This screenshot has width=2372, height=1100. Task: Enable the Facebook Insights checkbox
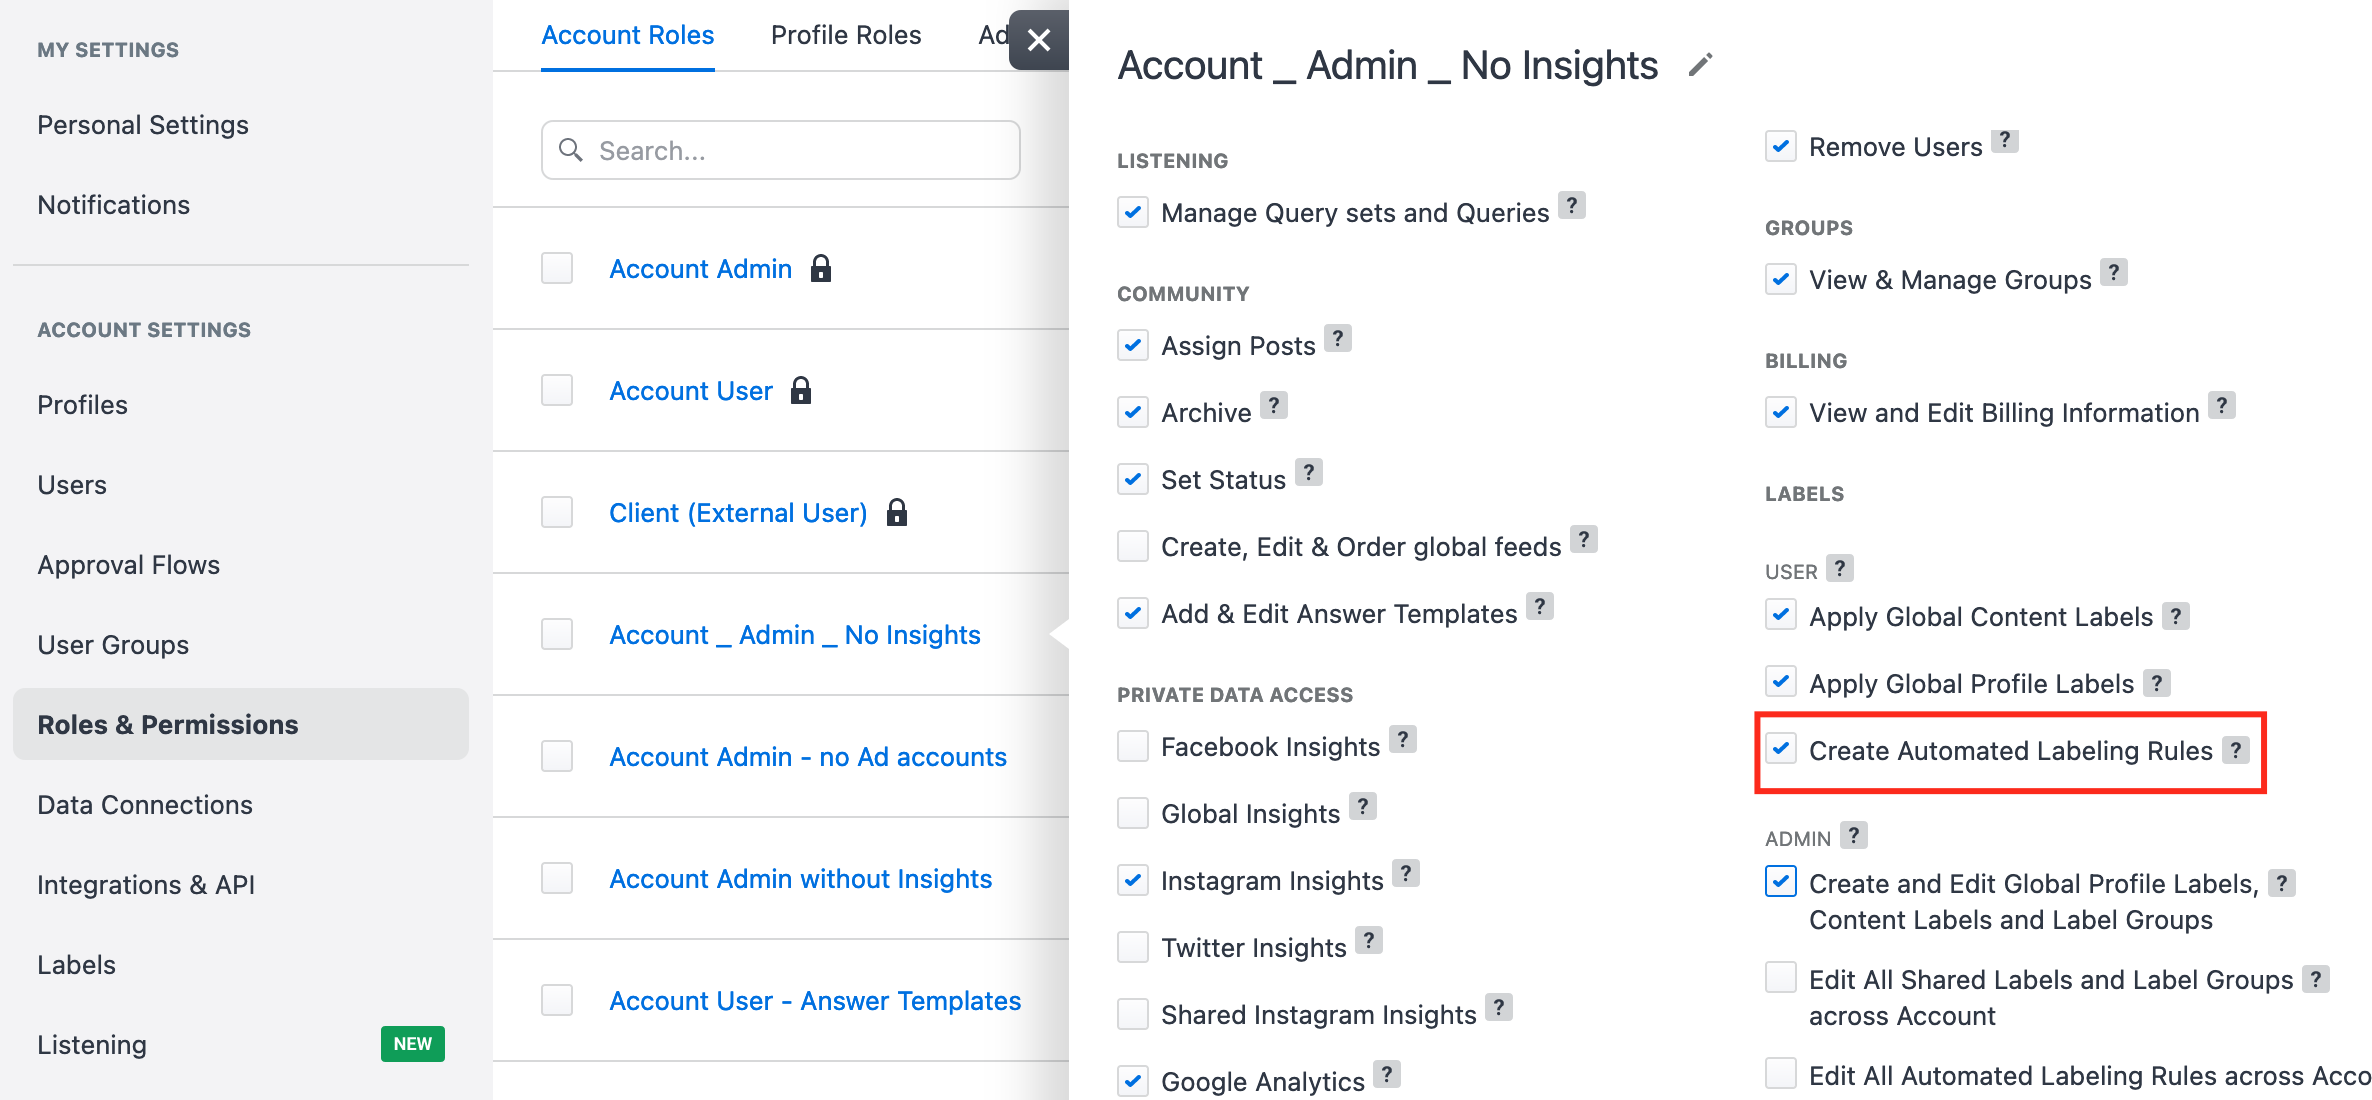click(1131, 745)
